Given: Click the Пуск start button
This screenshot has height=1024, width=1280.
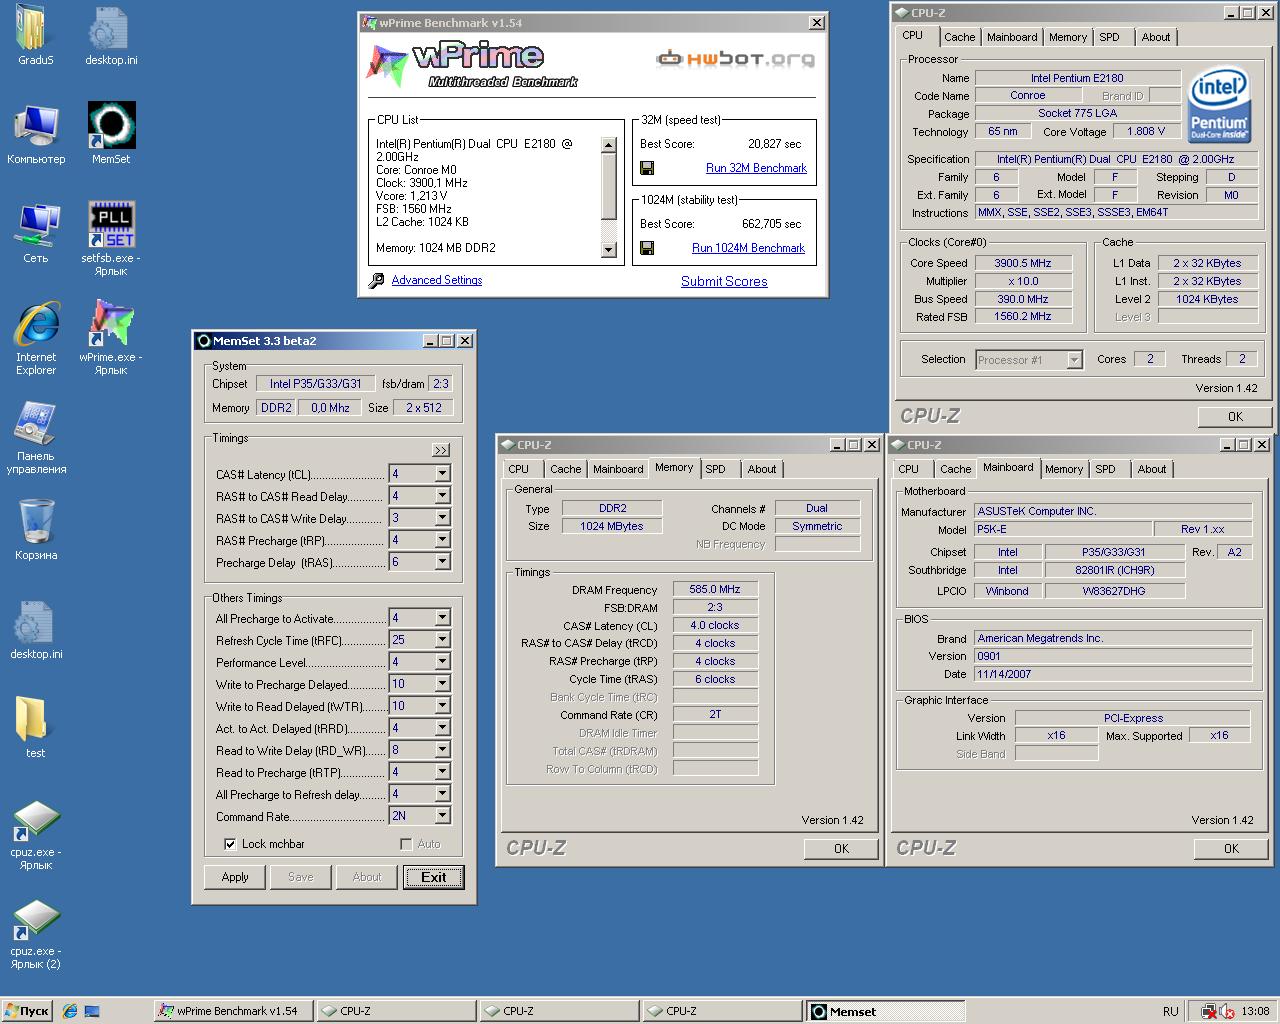Looking at the screenshot, I should pos(27,1011).
